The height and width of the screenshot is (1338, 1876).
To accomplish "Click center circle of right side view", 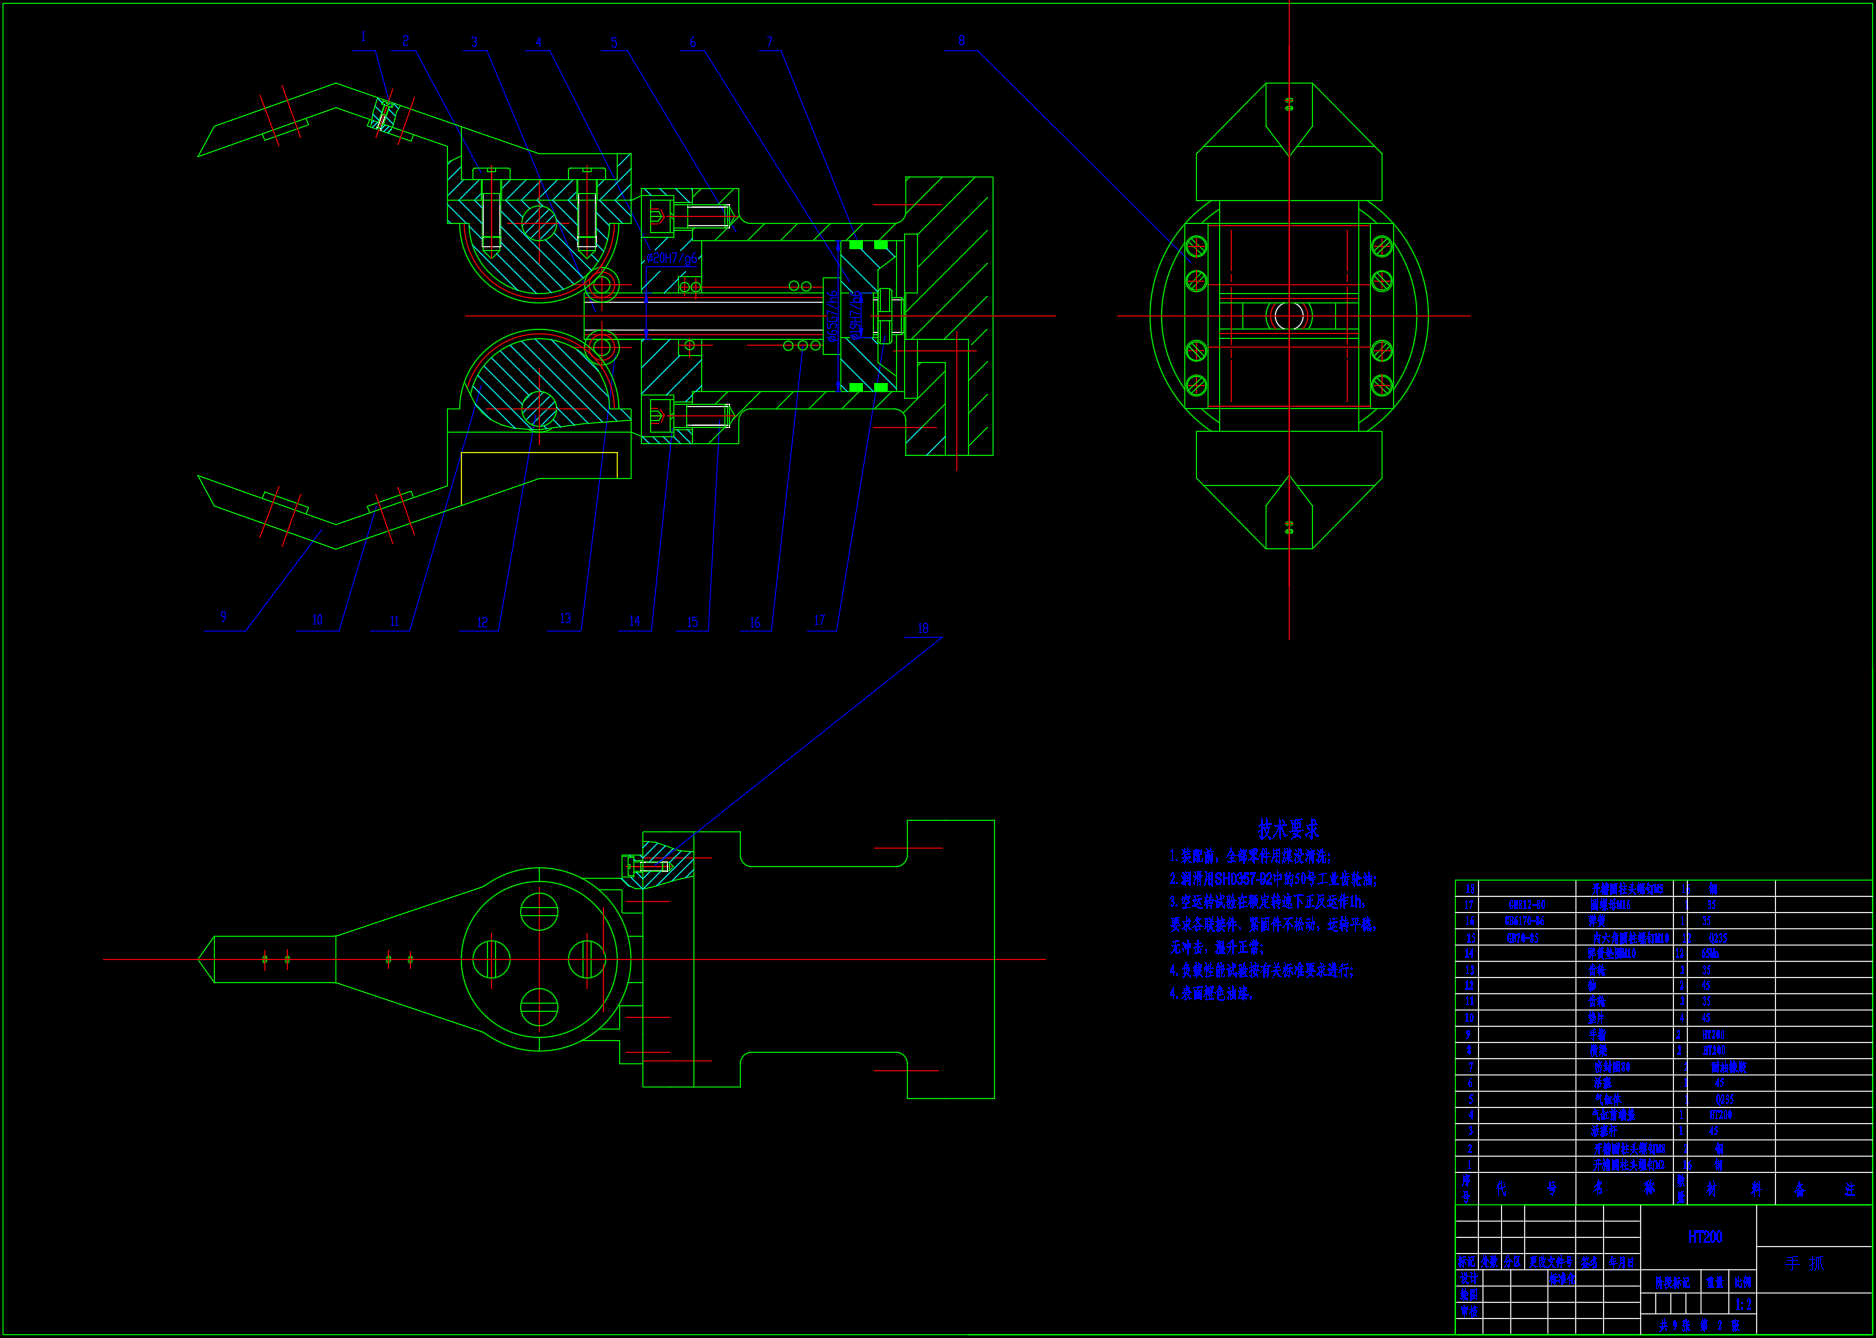I will tap(1289, 316).
